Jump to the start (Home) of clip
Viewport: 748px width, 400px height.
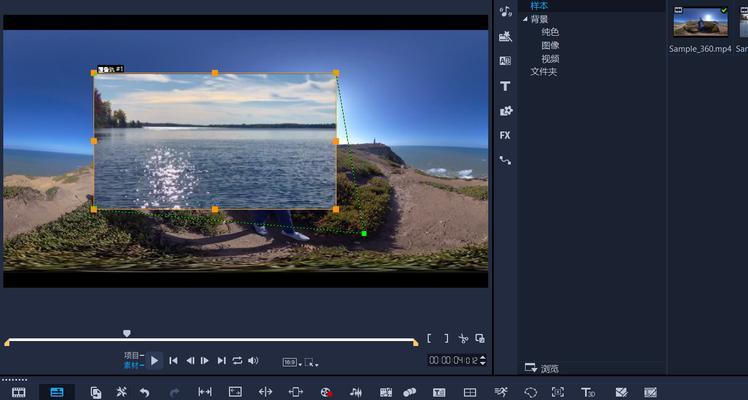pos(174,361)
